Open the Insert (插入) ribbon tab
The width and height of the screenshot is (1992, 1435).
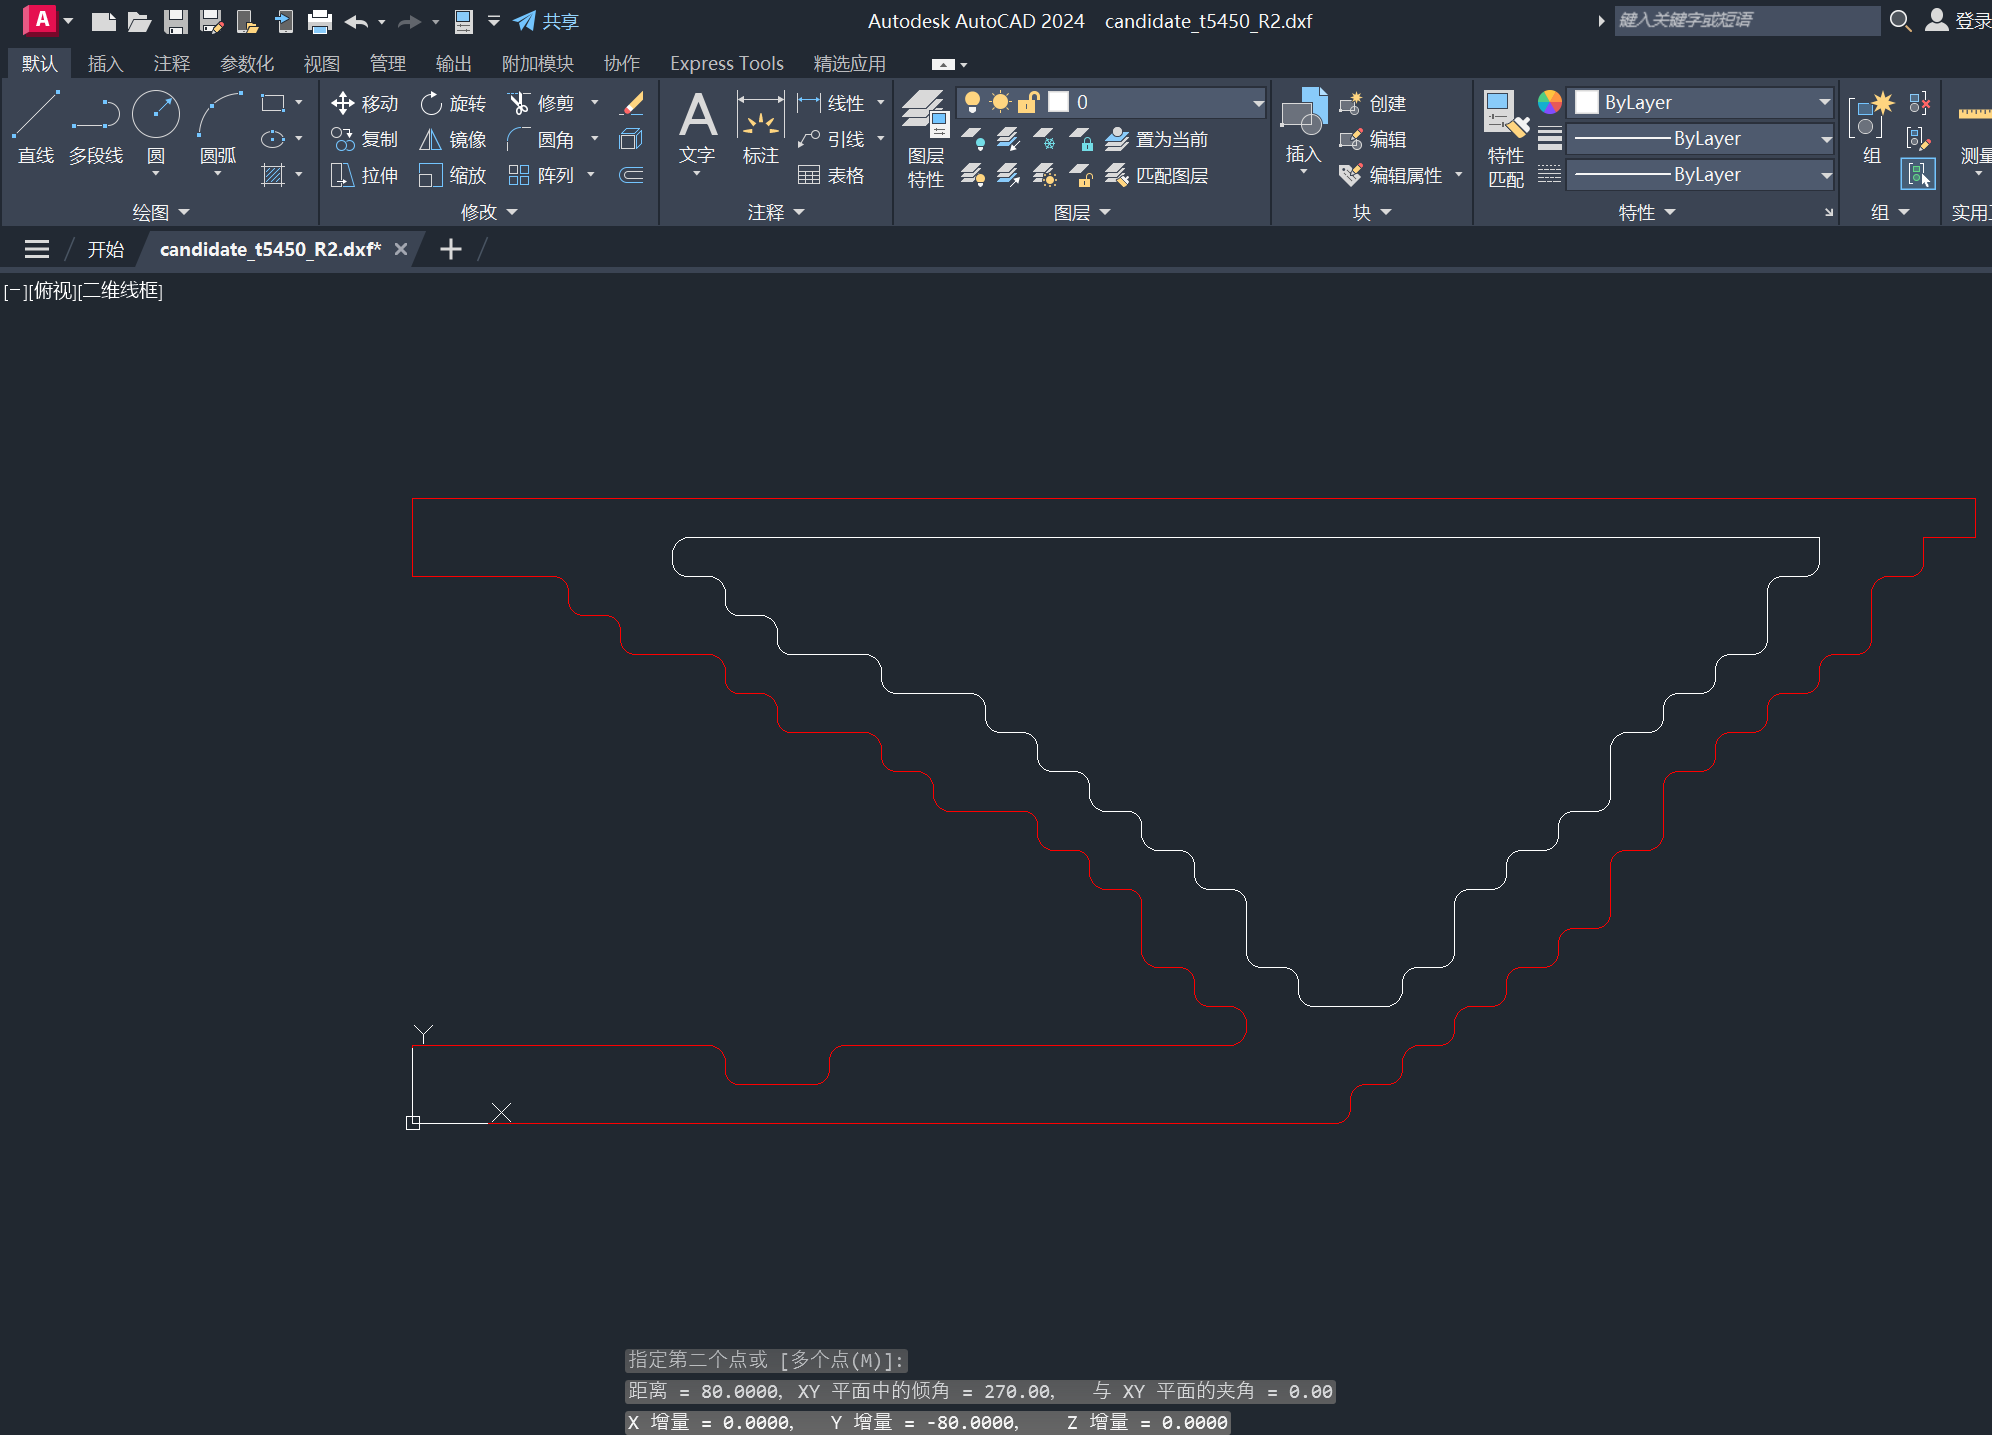pos(105,63)
